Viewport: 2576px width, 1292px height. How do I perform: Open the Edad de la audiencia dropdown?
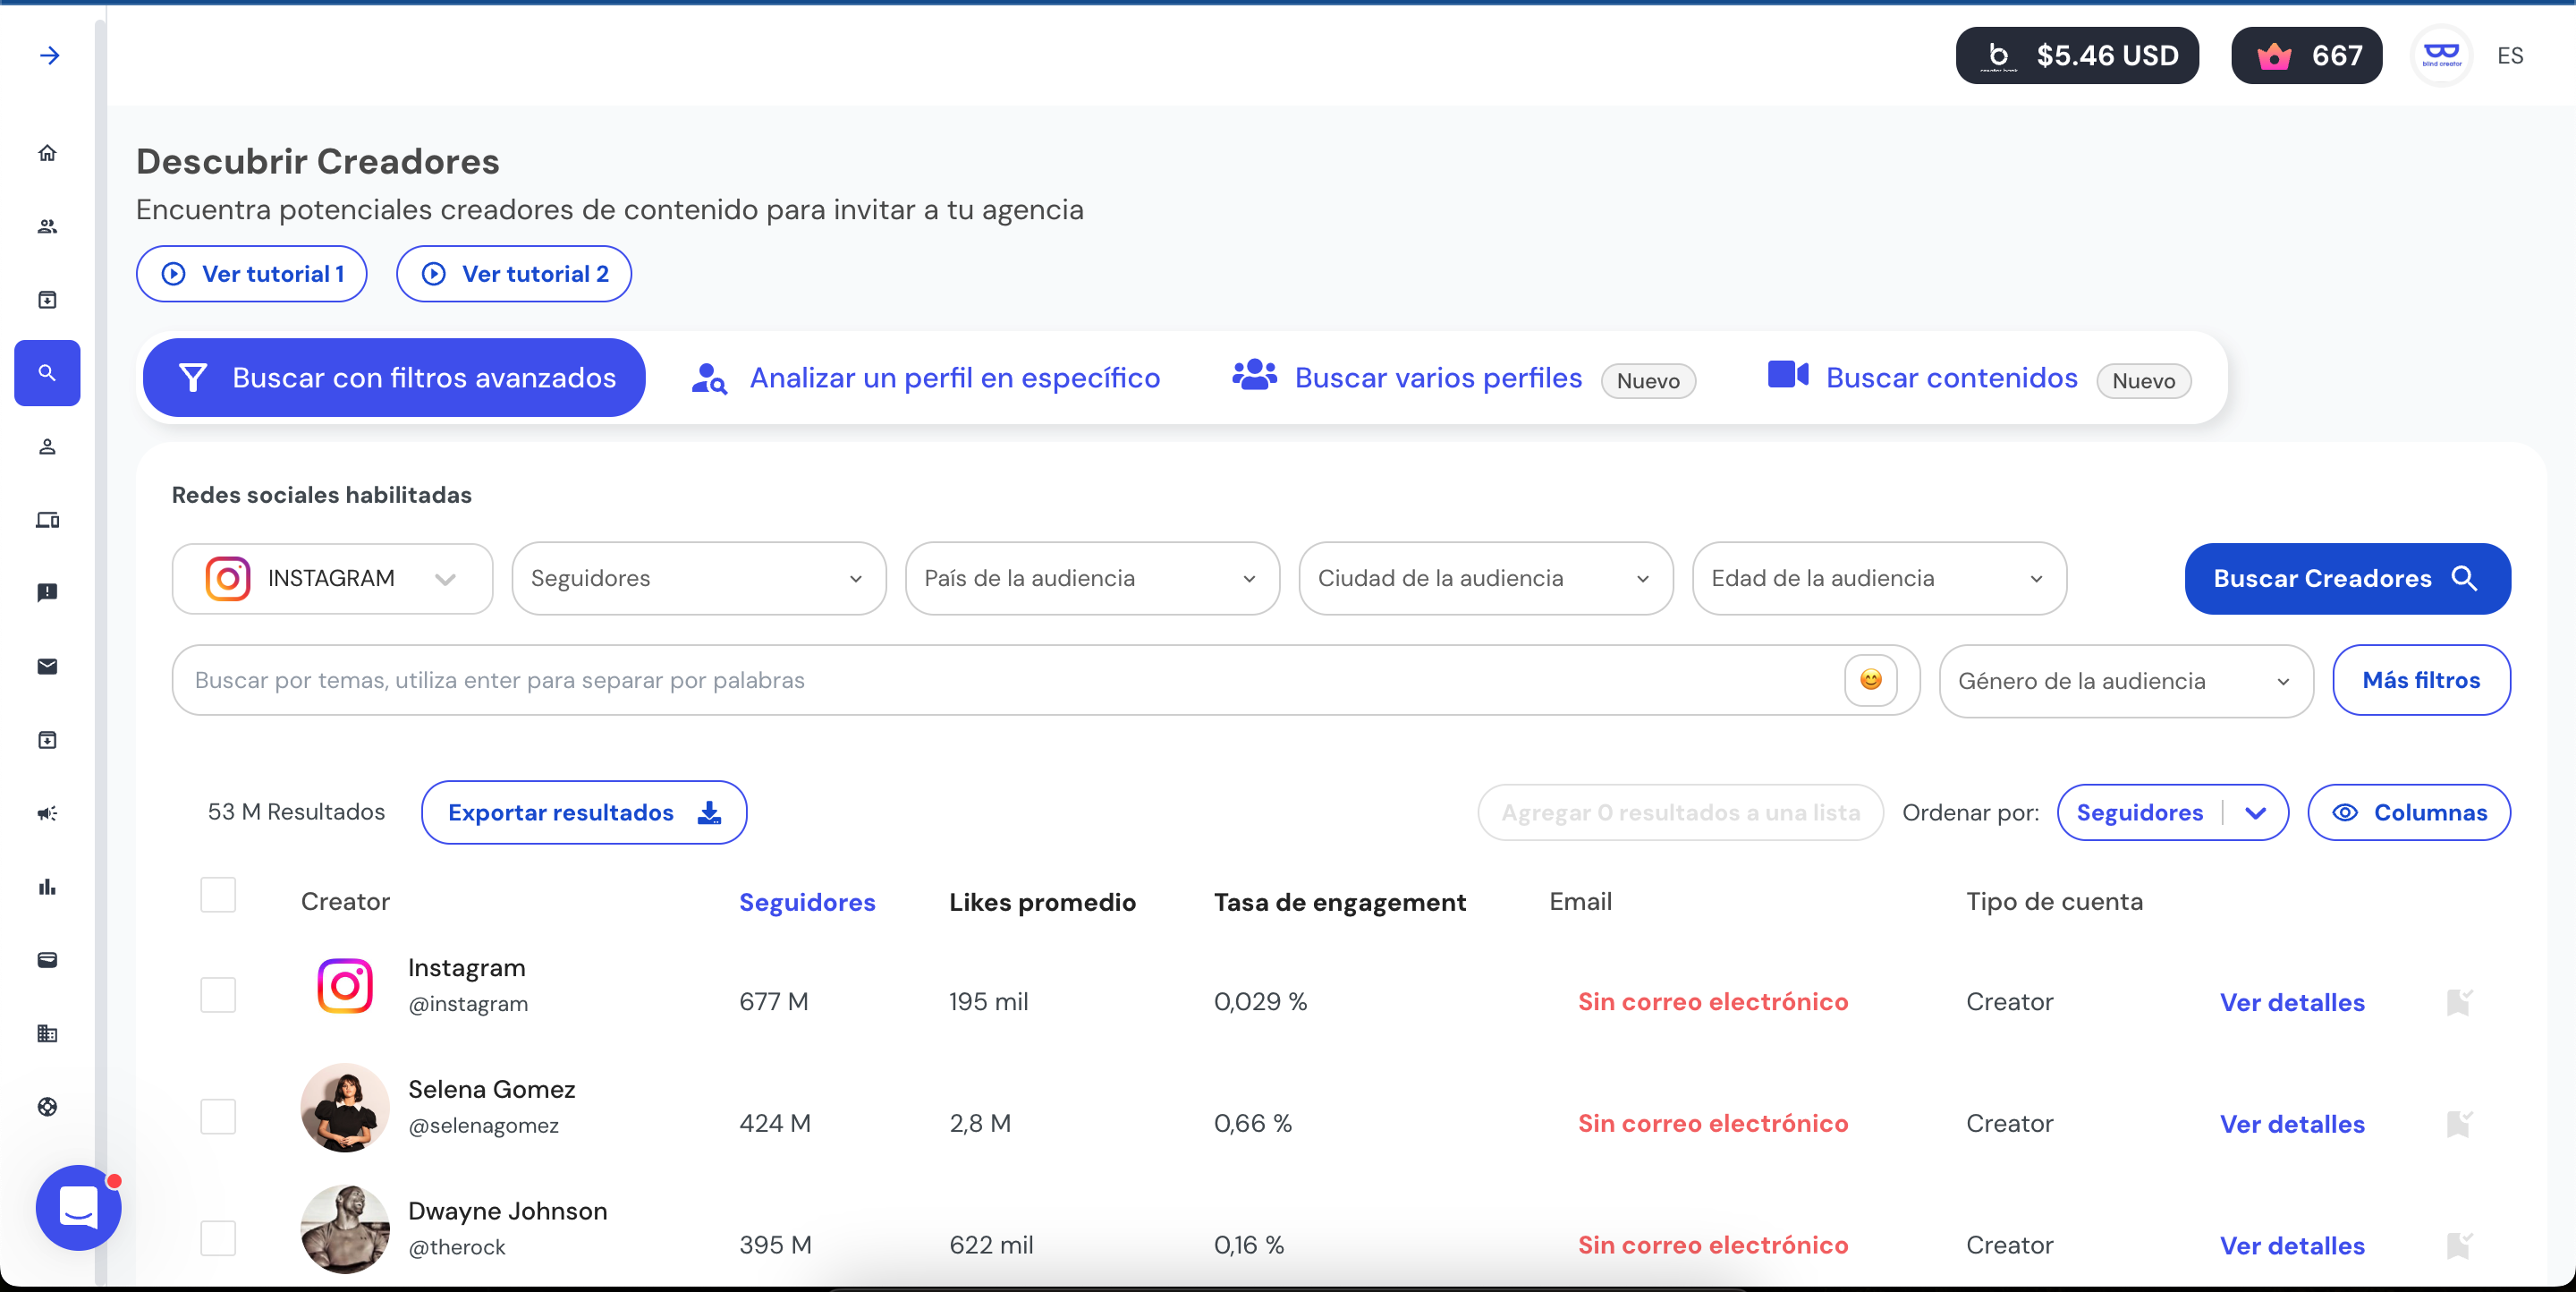[1878, 578]
